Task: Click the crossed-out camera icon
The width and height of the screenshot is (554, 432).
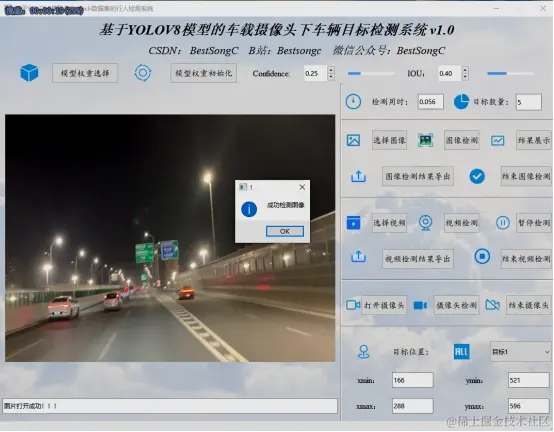Action: [493, 304]
